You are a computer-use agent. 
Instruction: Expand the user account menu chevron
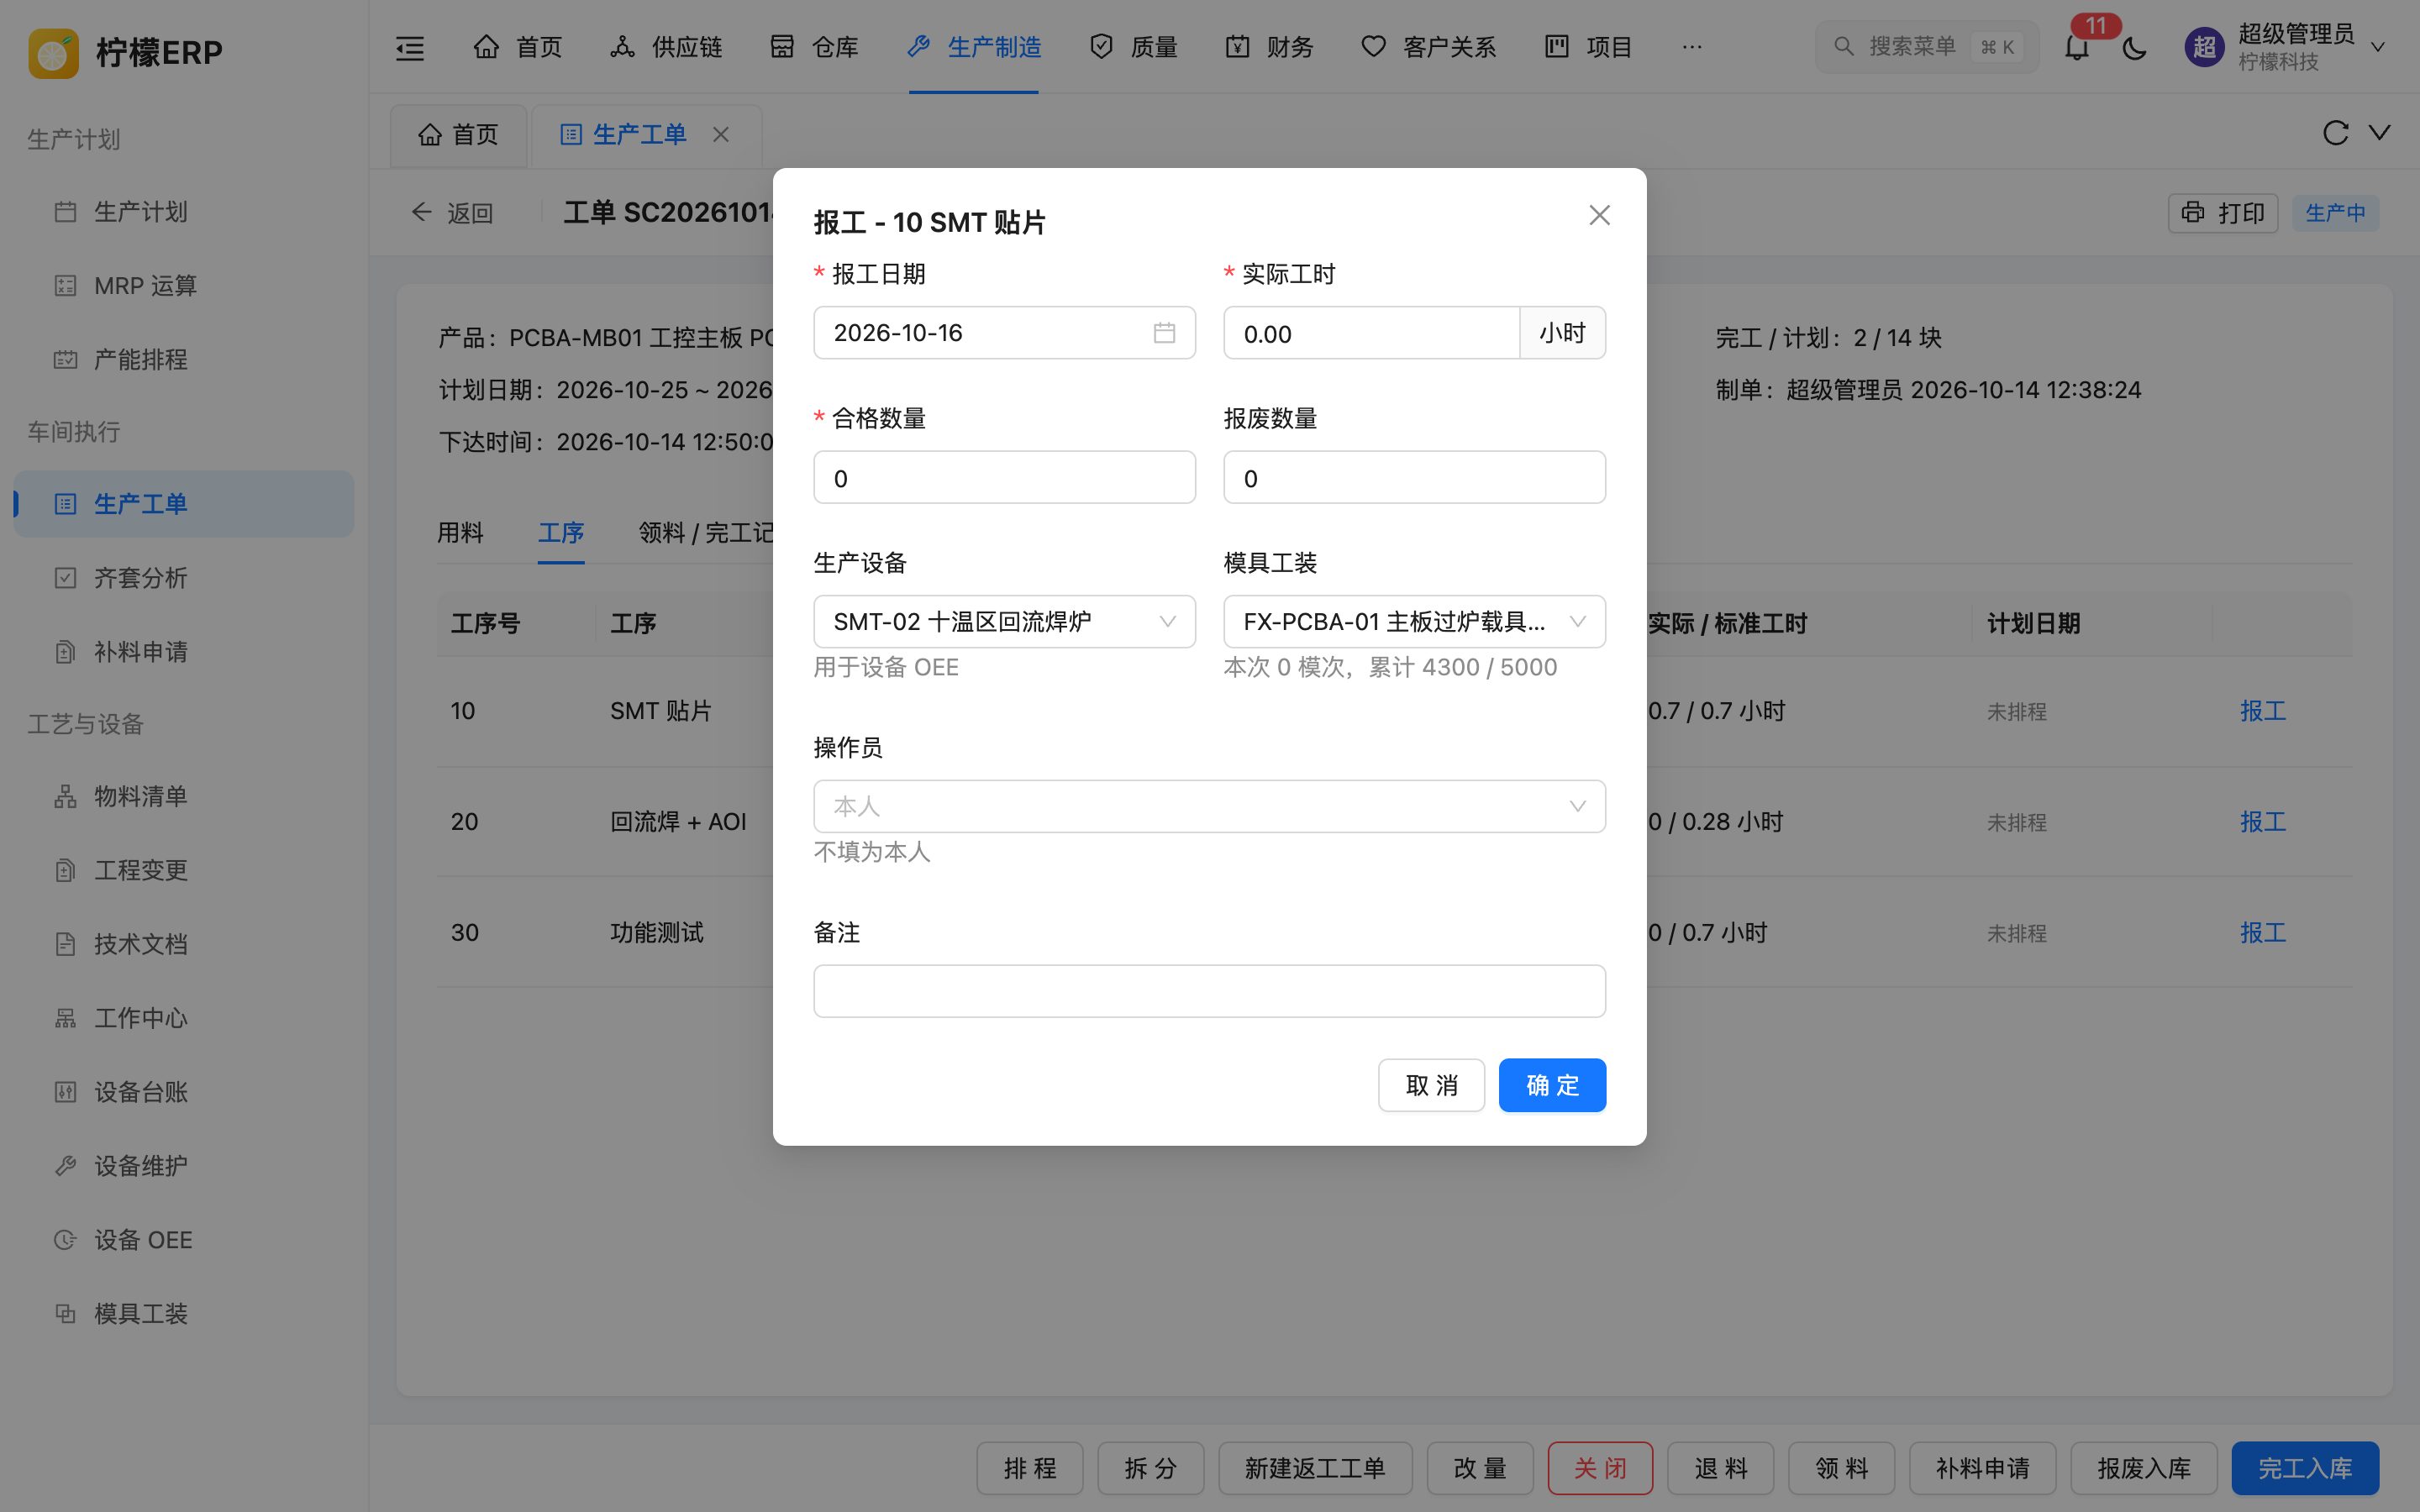2378,47
